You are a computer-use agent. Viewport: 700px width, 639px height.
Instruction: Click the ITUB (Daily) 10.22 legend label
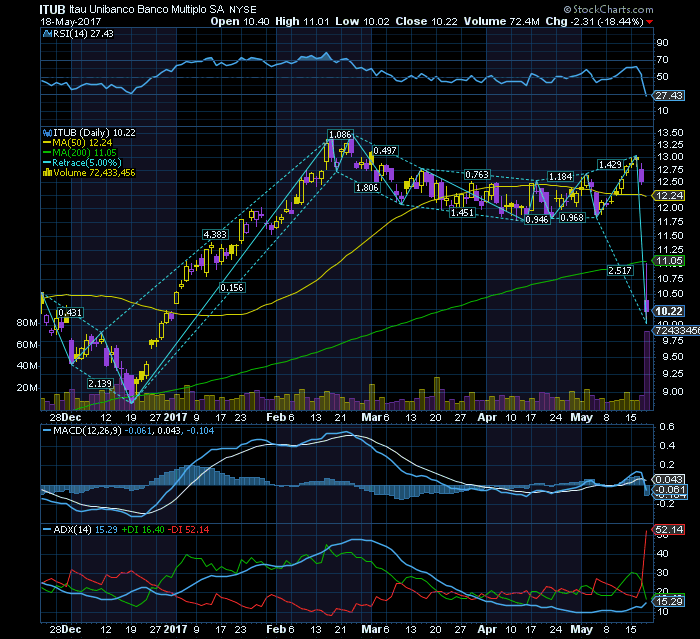coord(94,133)
